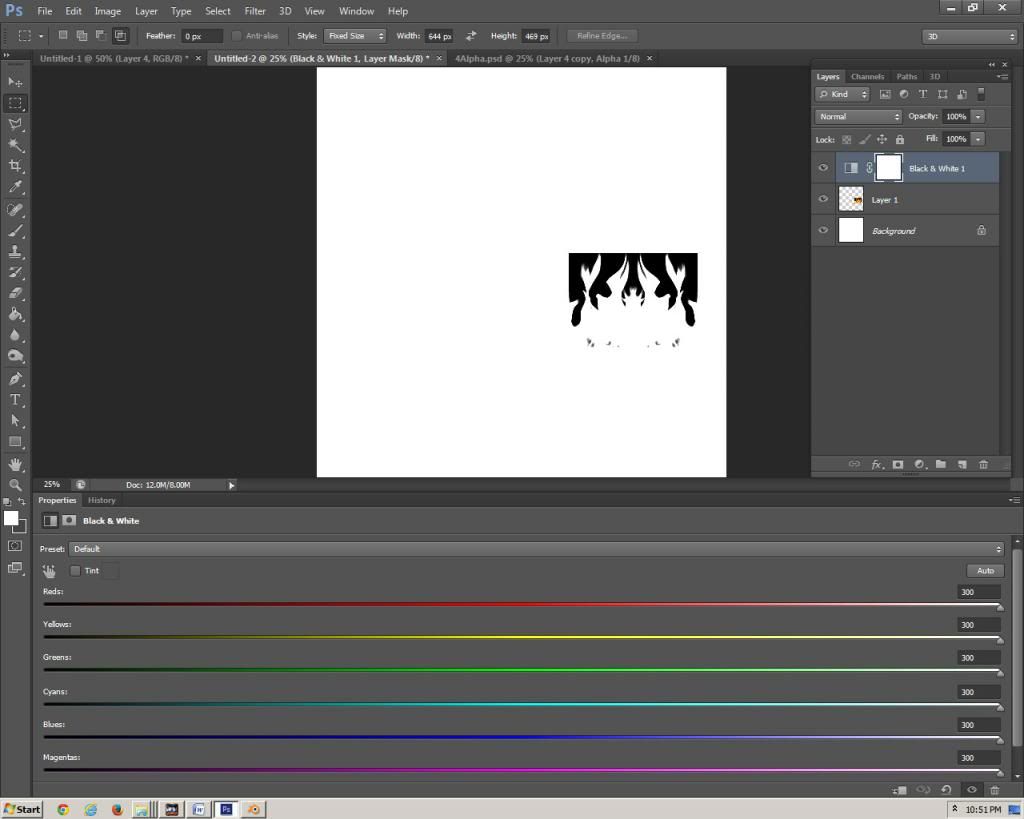This screenshot has height=819, width=1024.
Task: Hide the Black & White 1 layer
Action: pos(823,168)
